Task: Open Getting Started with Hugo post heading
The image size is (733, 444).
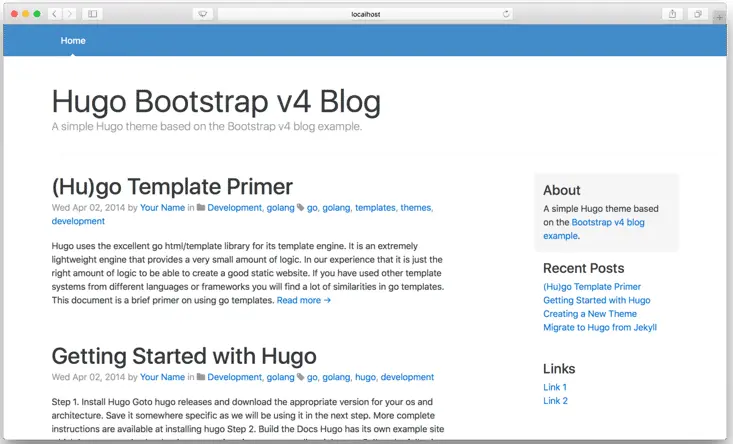Action: coord(184,356)
